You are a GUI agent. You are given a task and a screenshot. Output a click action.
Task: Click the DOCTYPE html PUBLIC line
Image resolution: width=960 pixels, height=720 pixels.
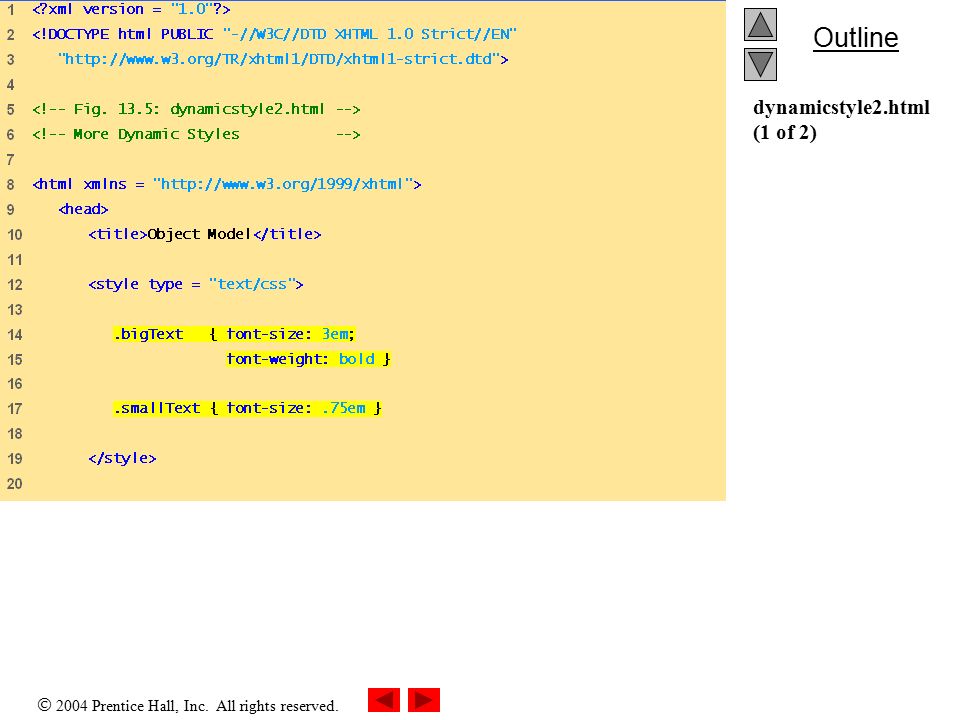[275, 34]
